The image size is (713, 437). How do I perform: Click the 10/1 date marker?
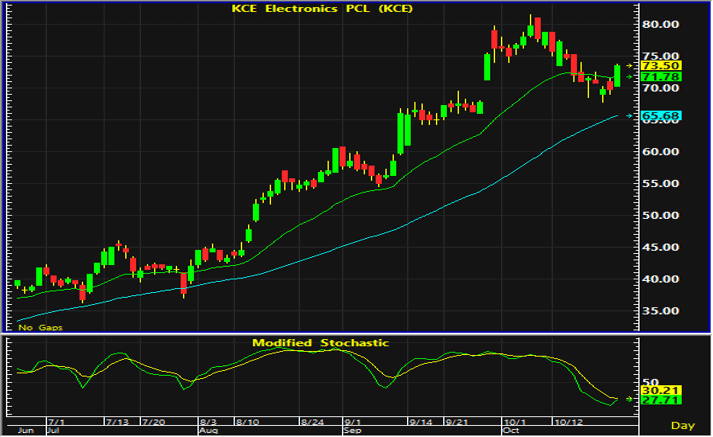[514, 422]
